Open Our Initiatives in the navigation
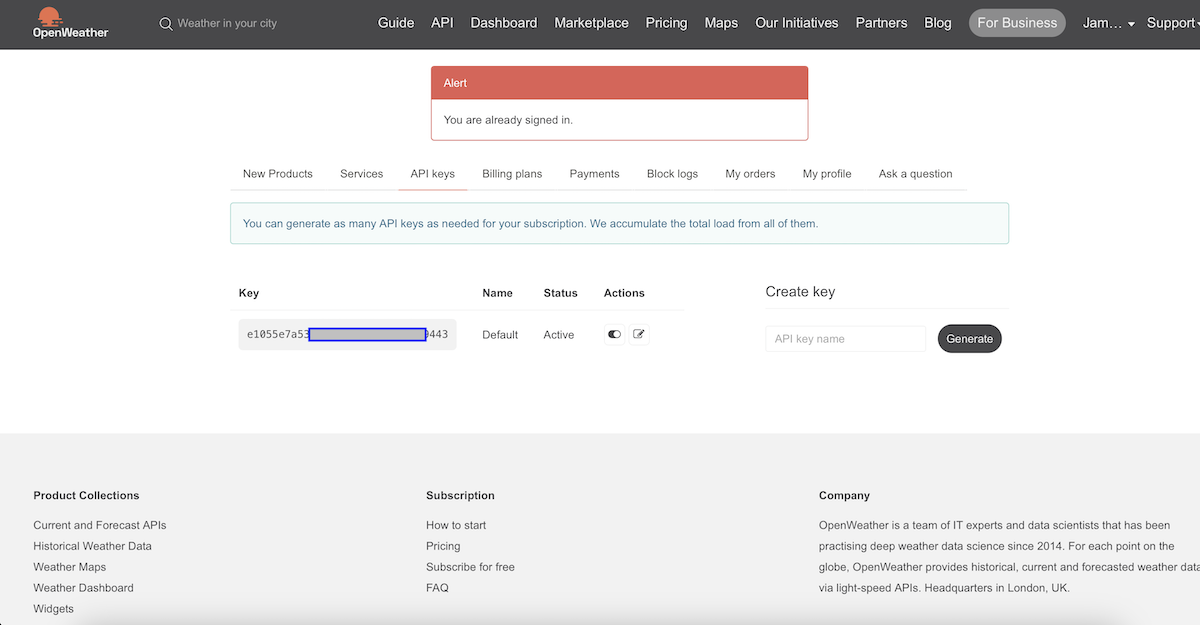Viewport: 1200px width, 625px height. (x=797, y=23)
